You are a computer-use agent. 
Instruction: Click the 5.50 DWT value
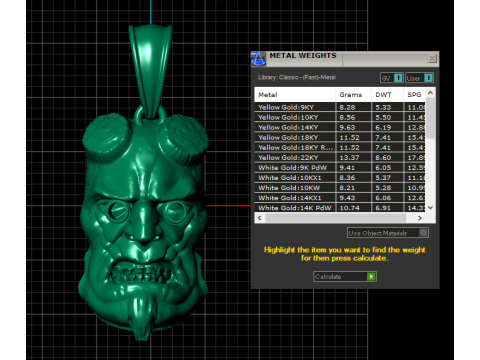[x=383, y=117]
